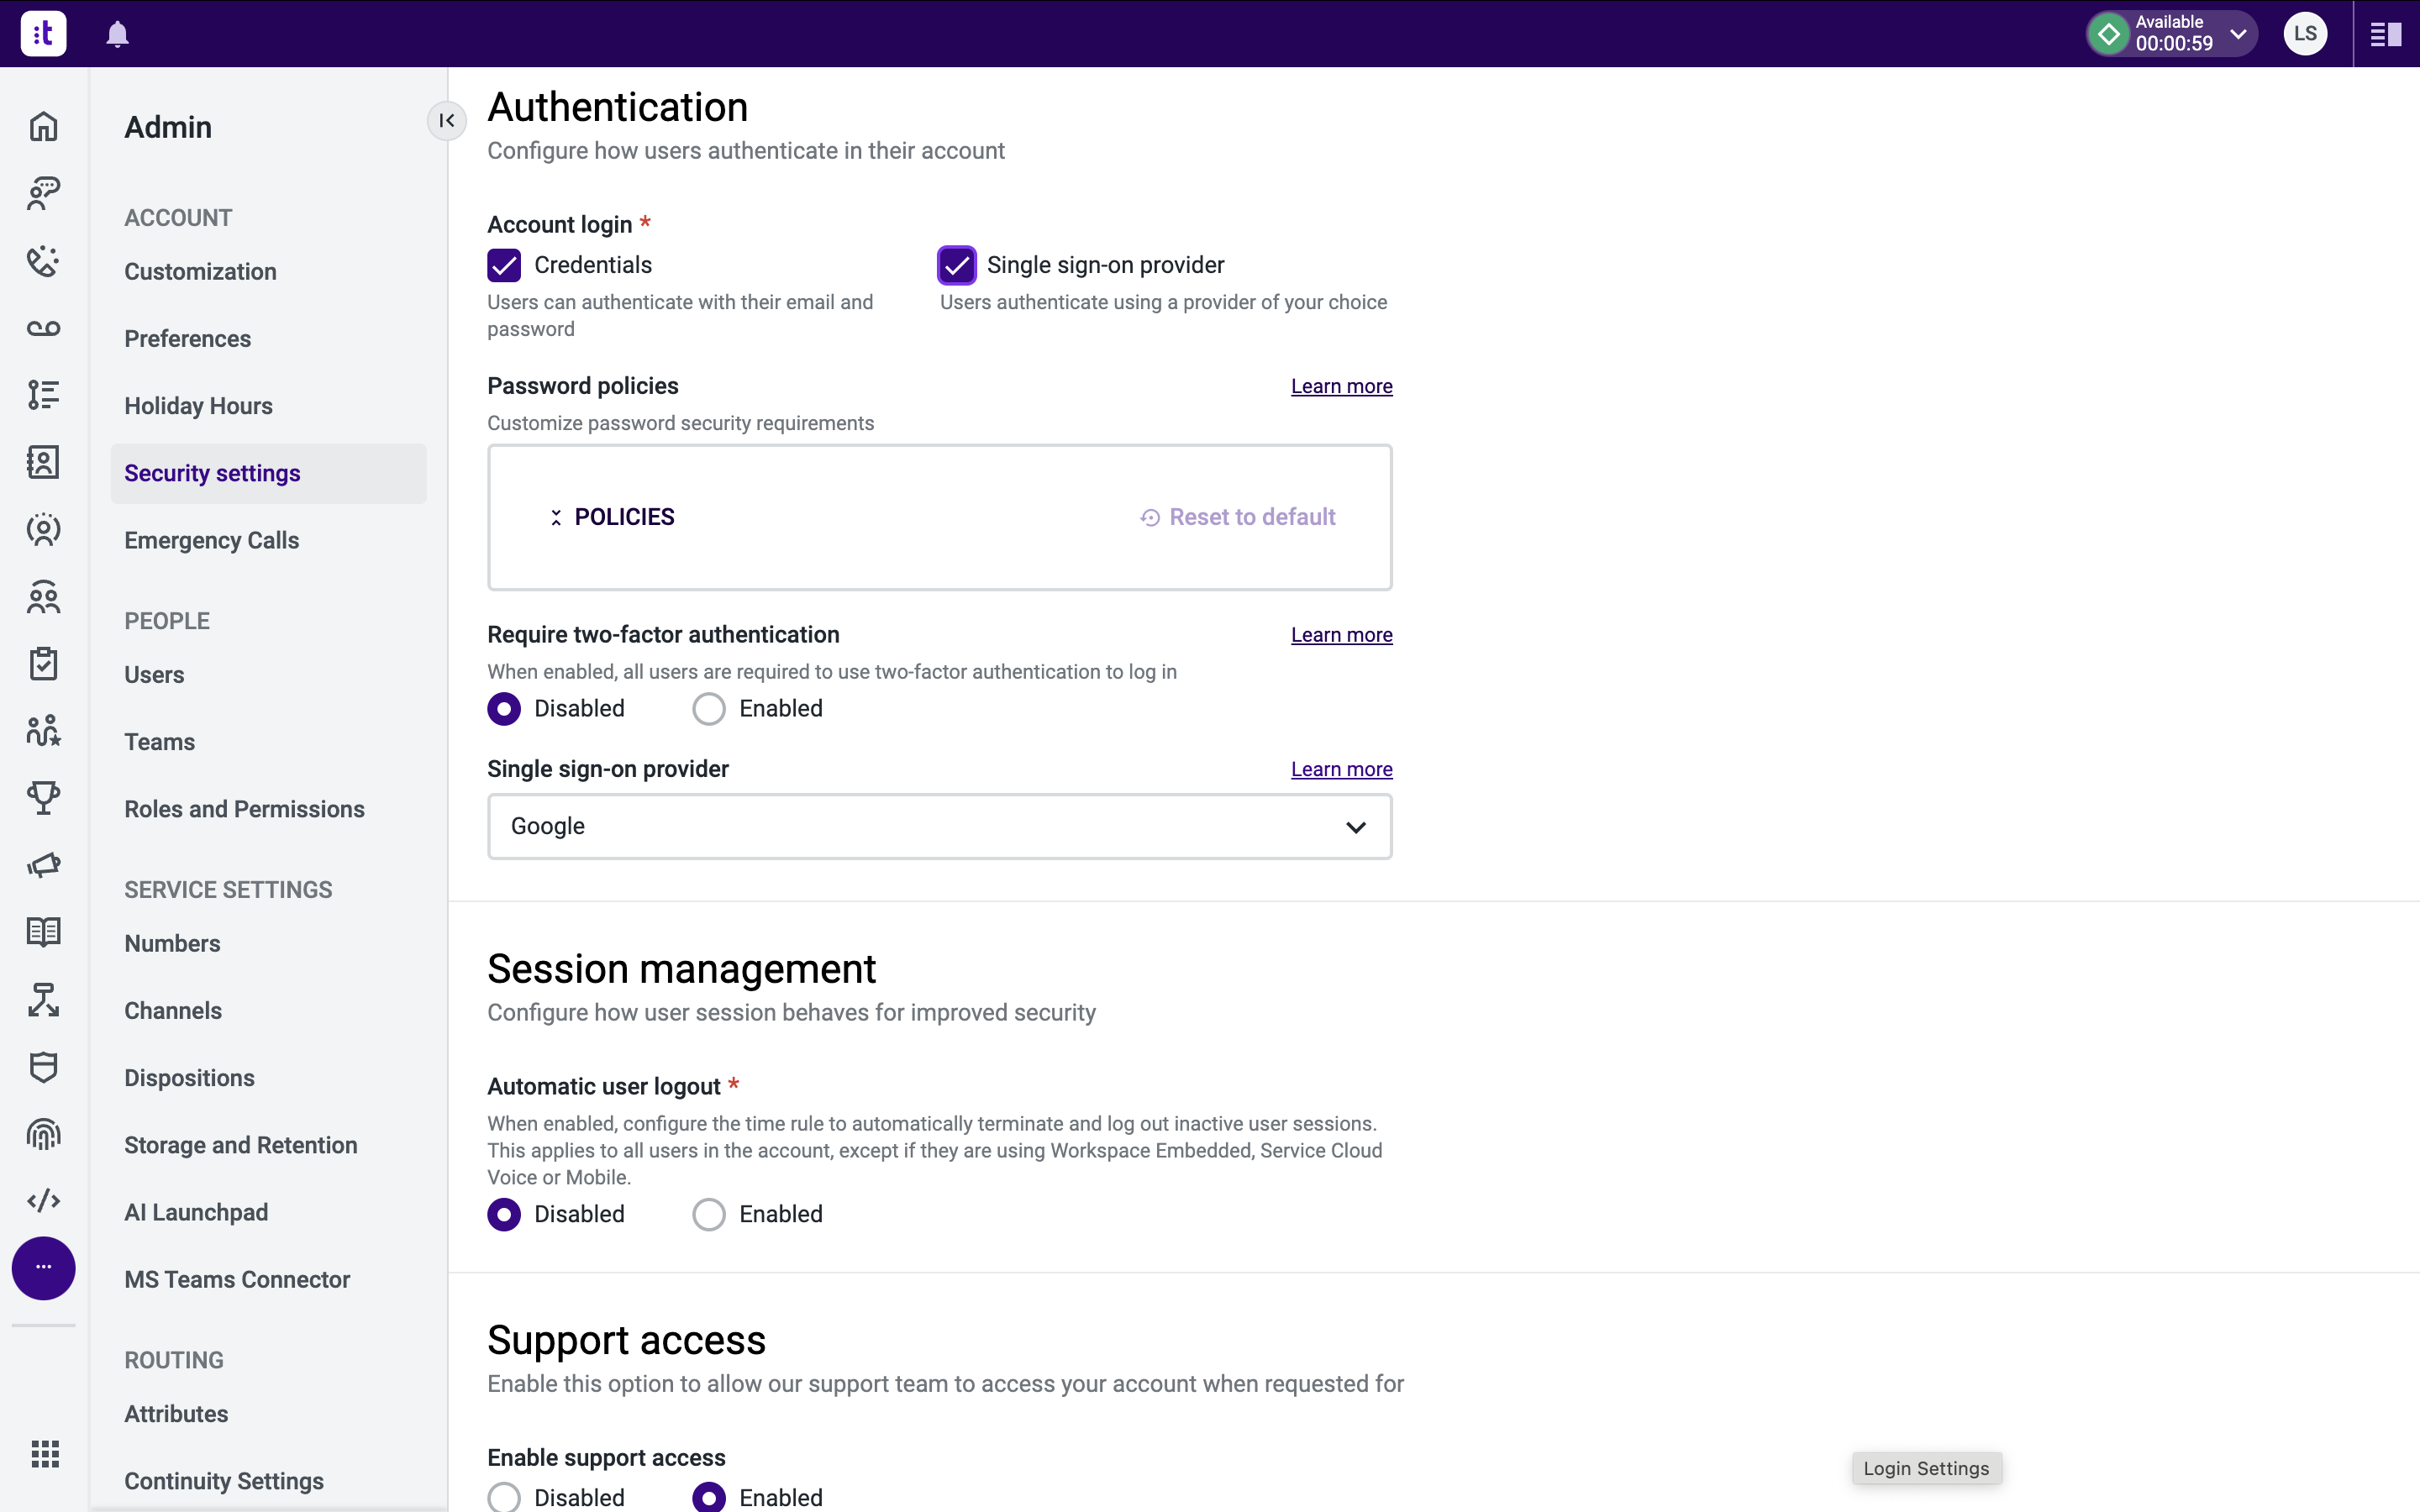Open the Google SSO provider dropdown

[x=939, y=826]
